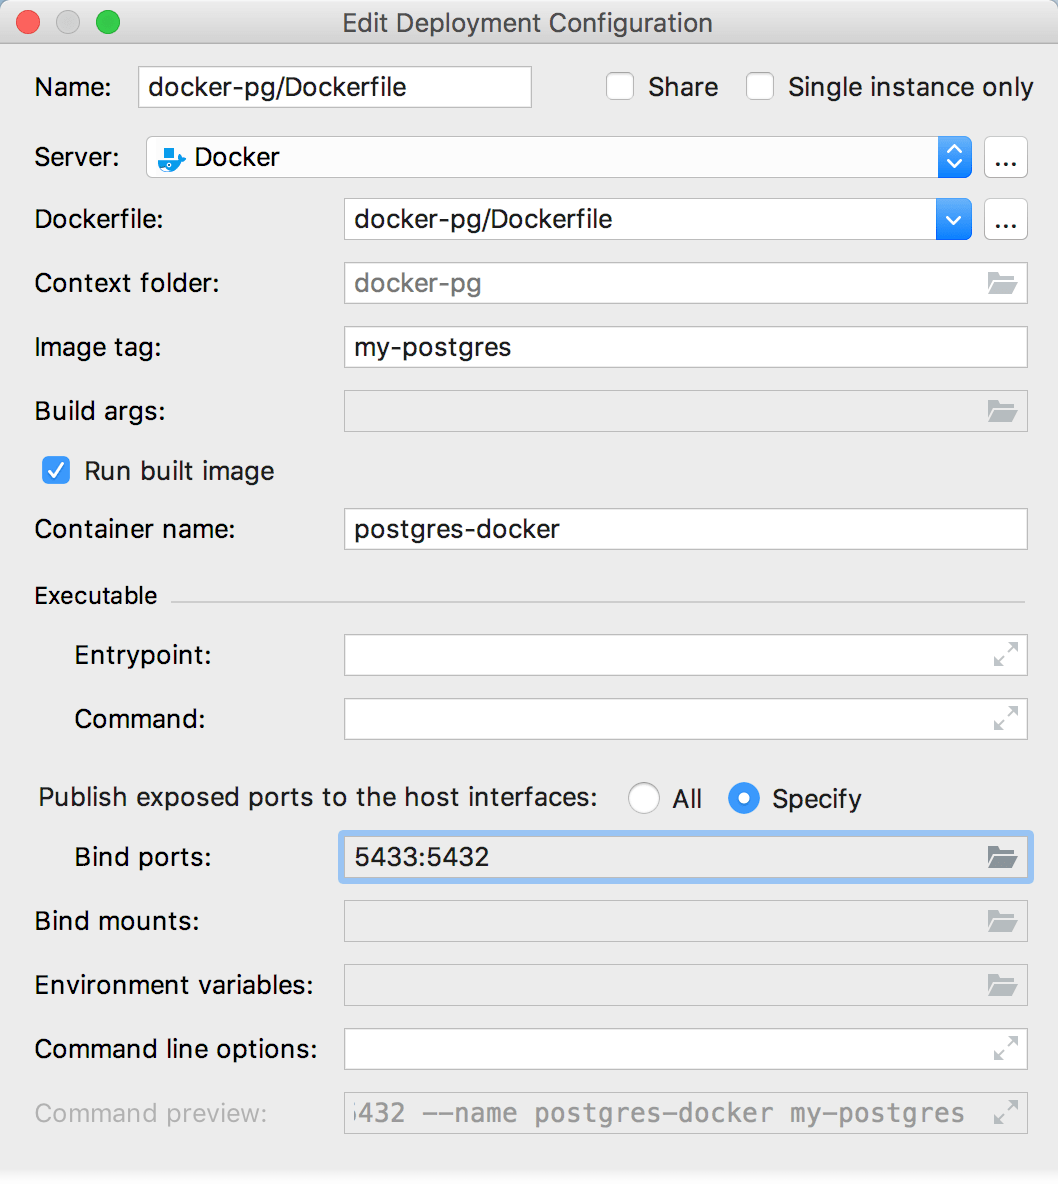Viewport: 1058px width, 1188px height.
Task: Click the ellipsis button next to Server
Action: coord(1006,157)
